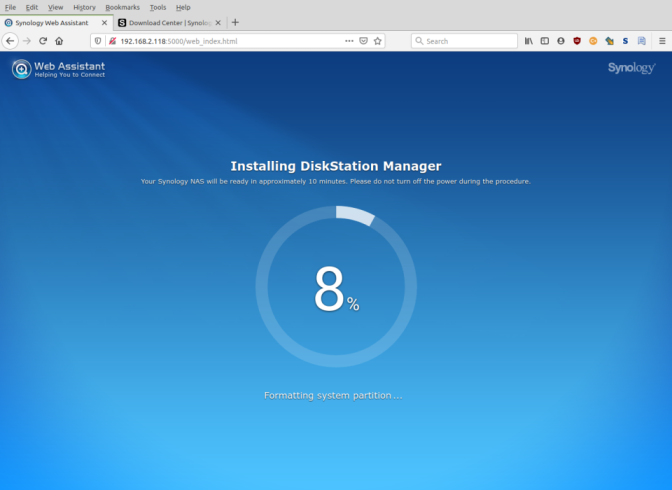
Task: Open the page actions three-dot menu
Action: pyautogui.click(x=349, y=41)
